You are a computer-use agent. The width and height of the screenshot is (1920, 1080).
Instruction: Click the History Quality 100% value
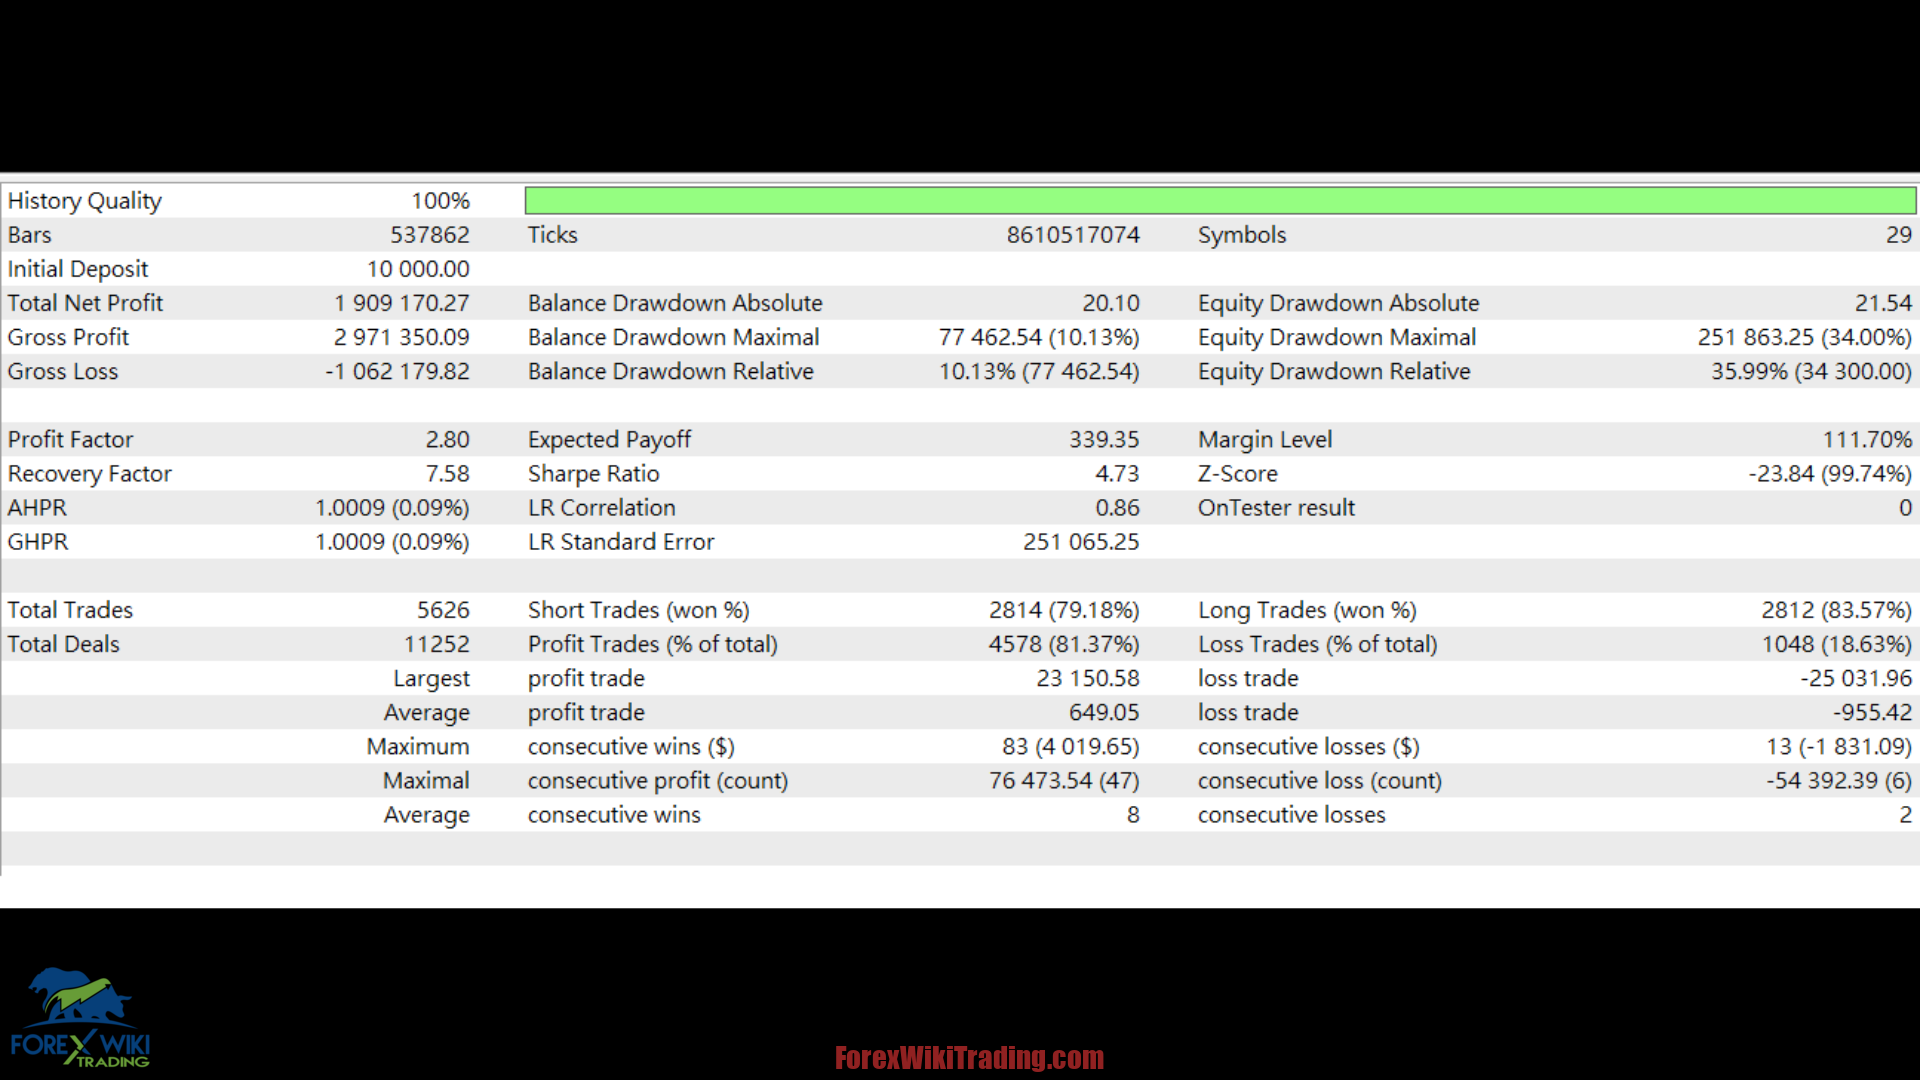(x=440, y=201)
